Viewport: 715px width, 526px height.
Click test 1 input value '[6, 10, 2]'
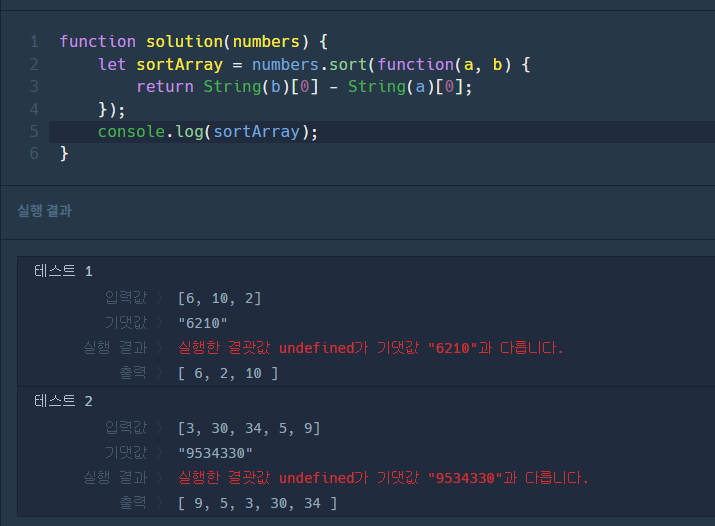pyautogui.click(x=220, y=299)
